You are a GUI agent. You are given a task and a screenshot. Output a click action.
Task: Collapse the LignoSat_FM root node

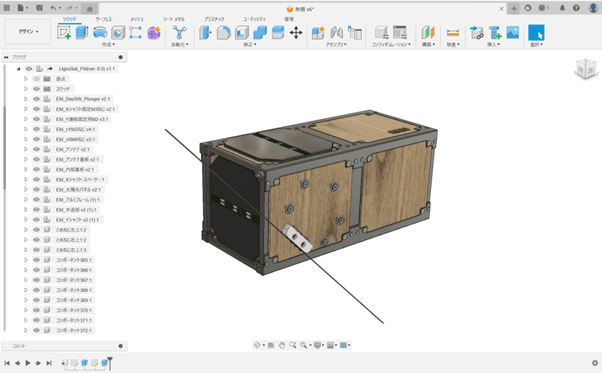pos(18,69)
